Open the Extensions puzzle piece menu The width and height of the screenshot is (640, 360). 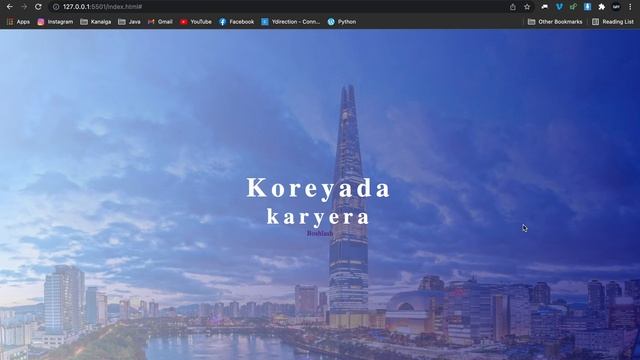click(602, 7)
